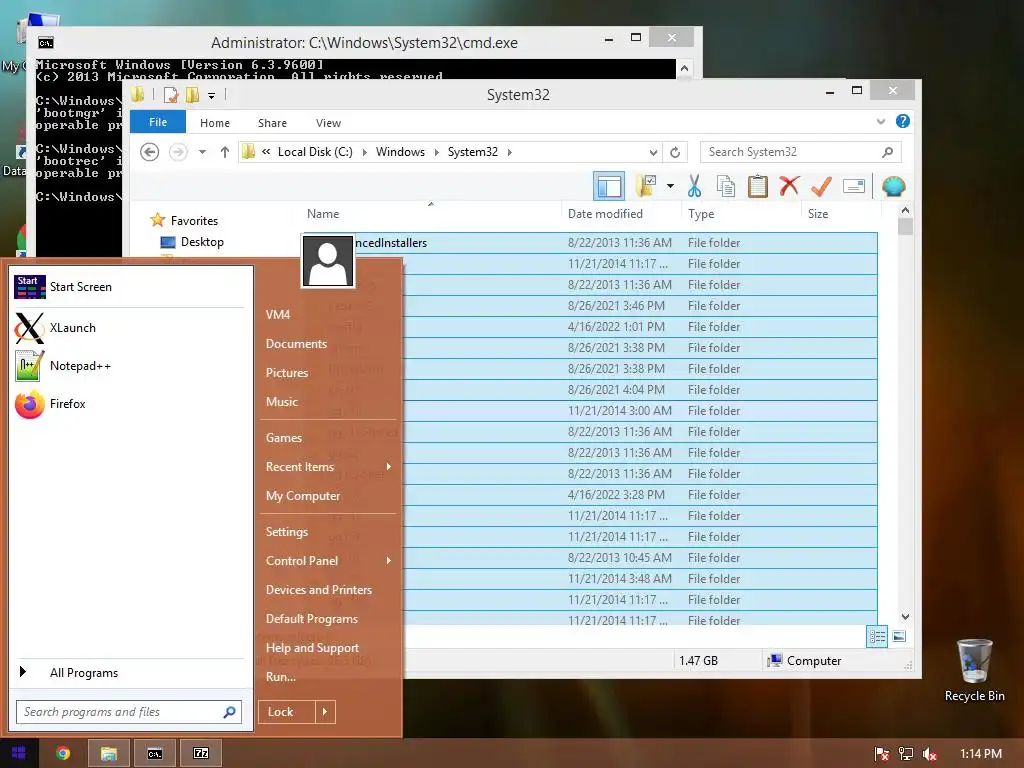1024x768 pixels.
Task: Refresh the System32 folder view
Action: coord(675,152)
